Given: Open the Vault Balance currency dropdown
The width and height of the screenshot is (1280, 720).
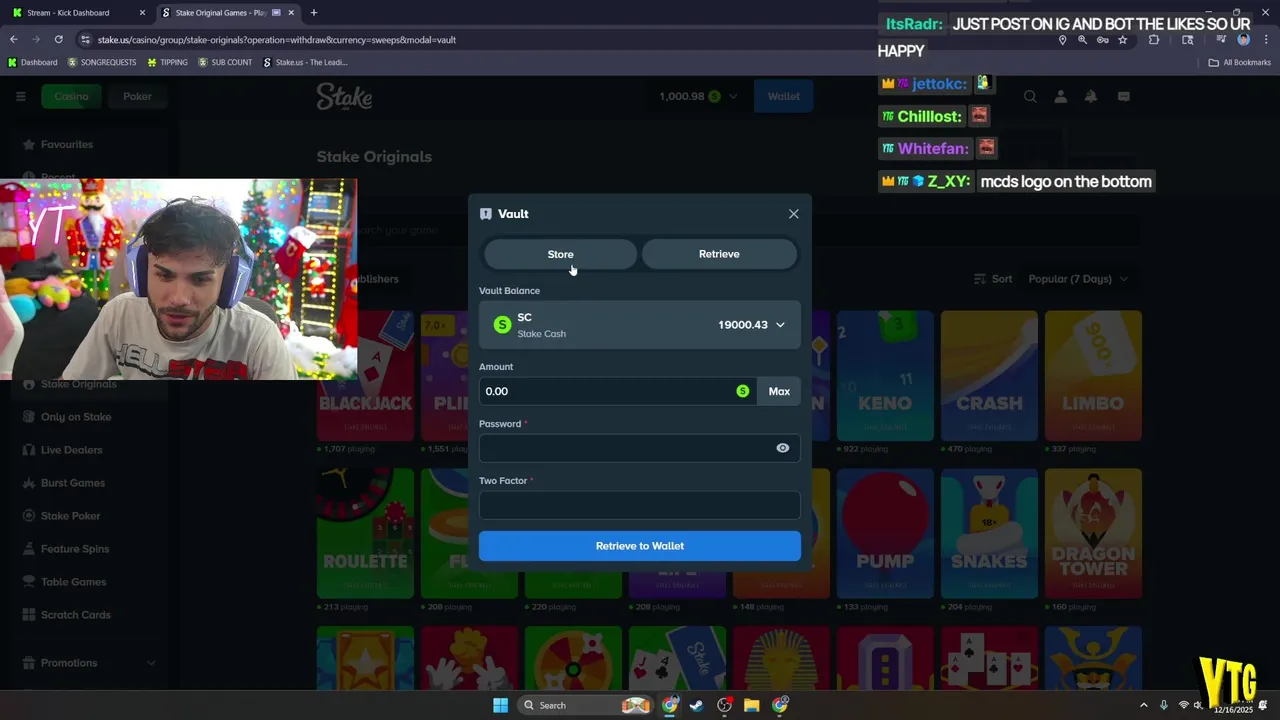Looking at the screenshot, I should tap(640, 325).
